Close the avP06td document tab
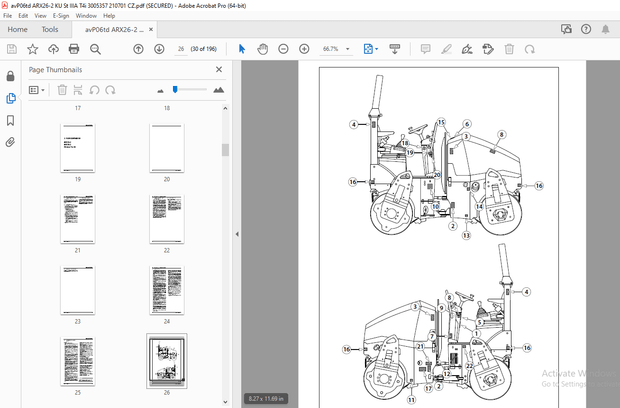This screenshot has width=620, height=408. coord(151,30)
